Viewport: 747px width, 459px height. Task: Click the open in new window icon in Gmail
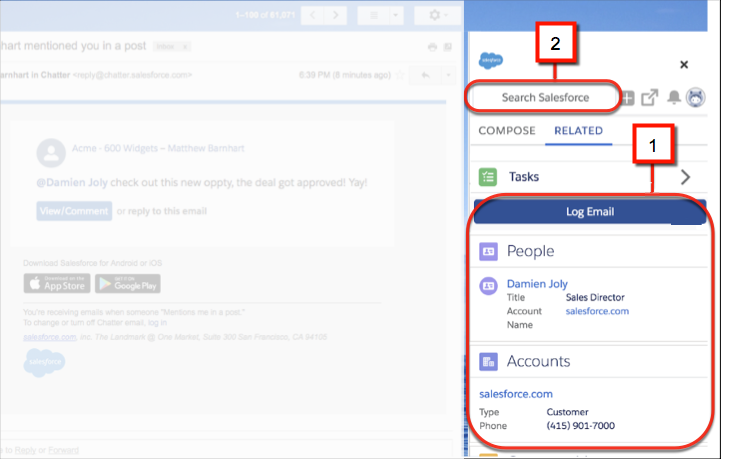tap(448, 47)
